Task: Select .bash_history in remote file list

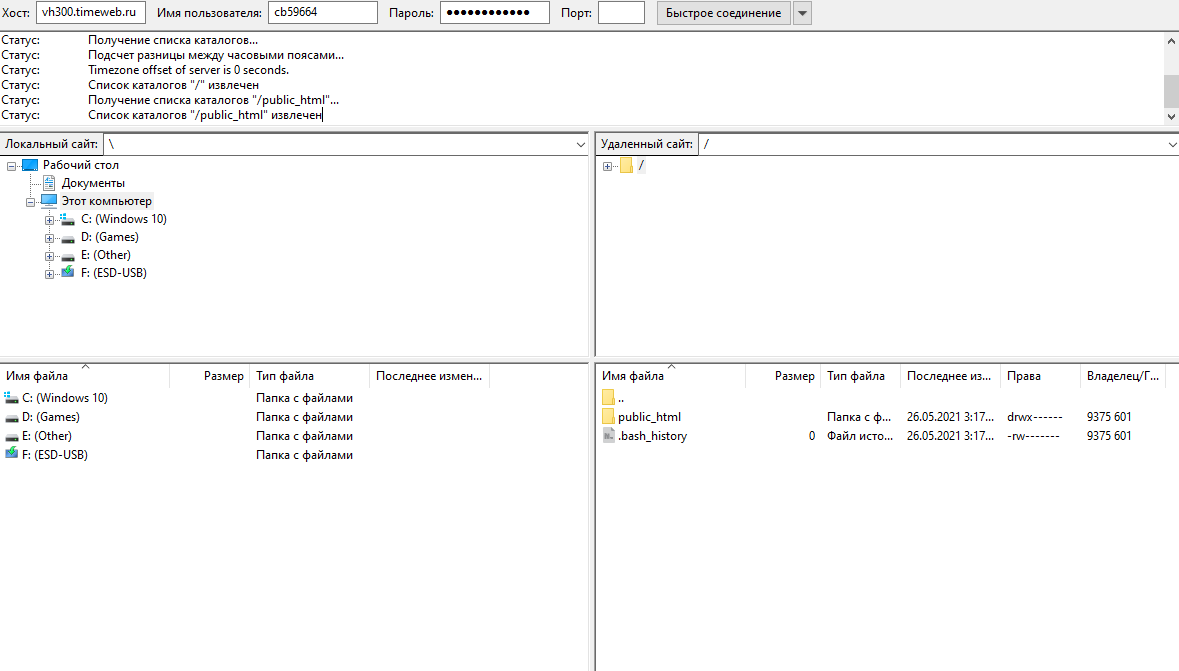Action: [652, 436]
